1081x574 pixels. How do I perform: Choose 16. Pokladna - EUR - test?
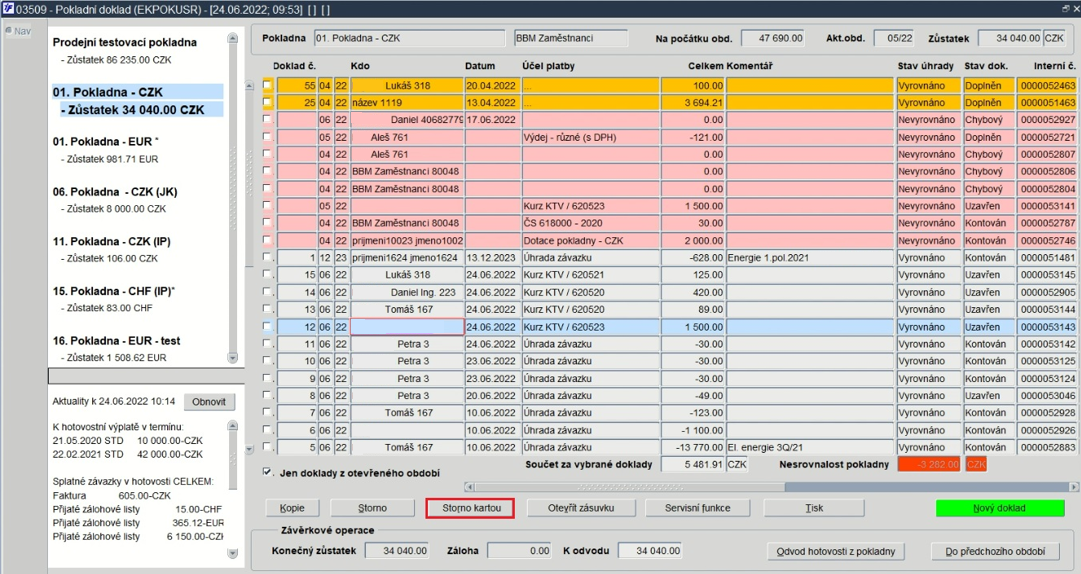click(117, 340)
